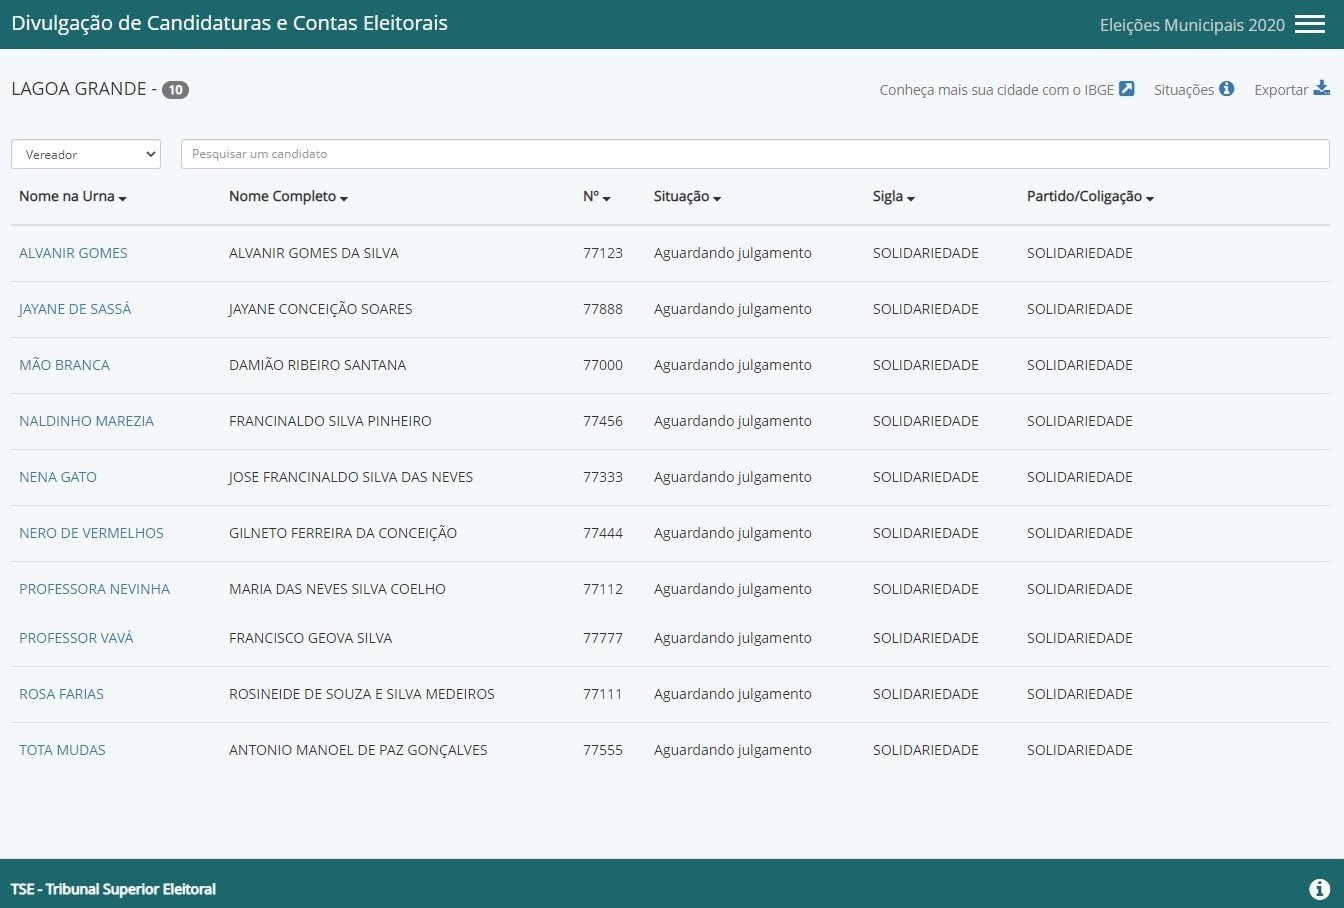
Task: Click the candidate count badge 10
Action: click(x=175, y=90)
